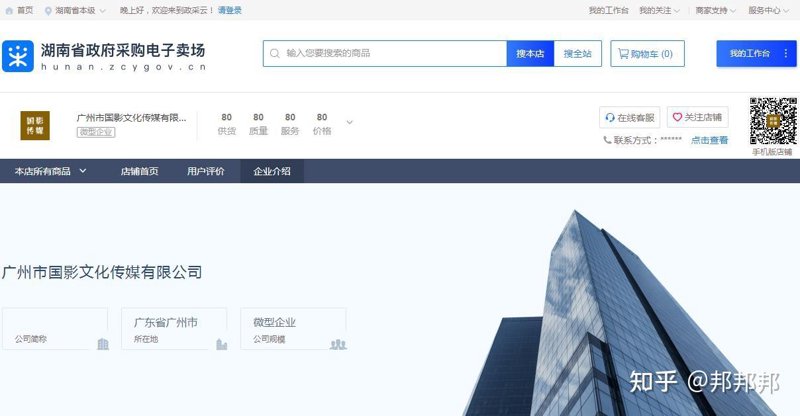Expand the 本店所有商品 dropdown
This screenshot has height=416, width=800.
point(51,171)
